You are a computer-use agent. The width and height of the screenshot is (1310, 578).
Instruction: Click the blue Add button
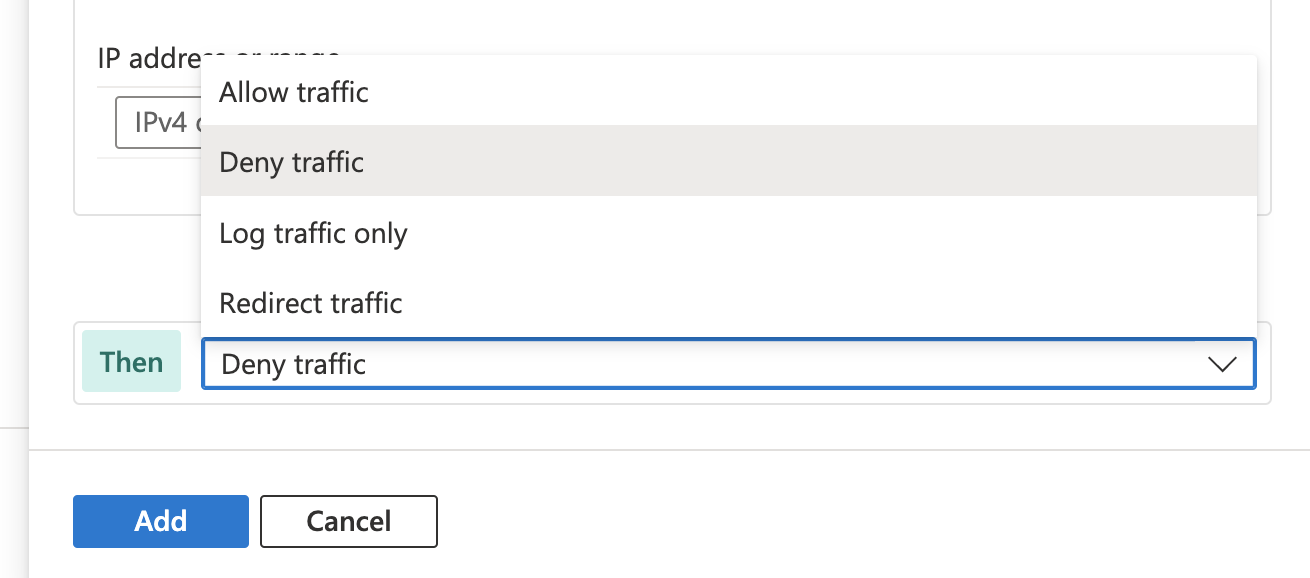pyautogui.click(x=160, y=521)
